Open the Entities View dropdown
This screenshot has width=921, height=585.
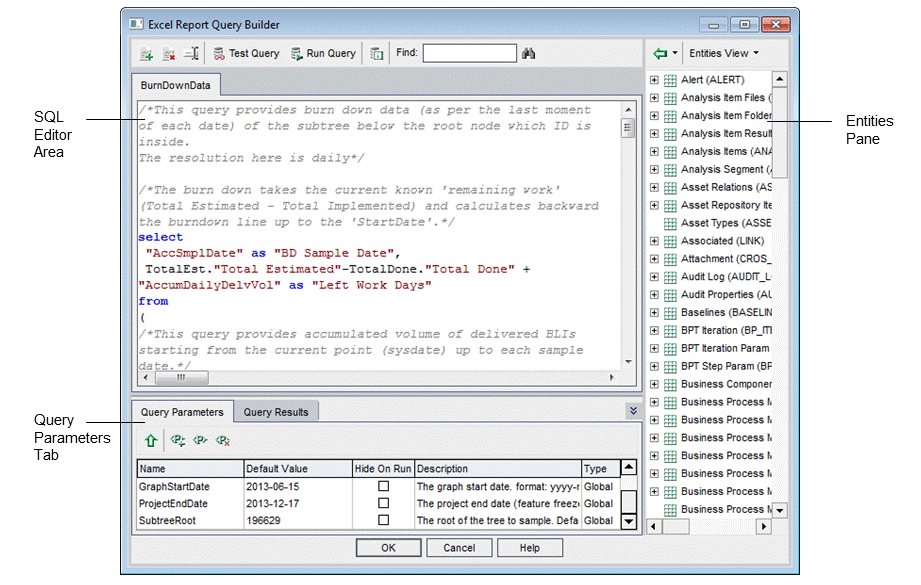(723, 54)
